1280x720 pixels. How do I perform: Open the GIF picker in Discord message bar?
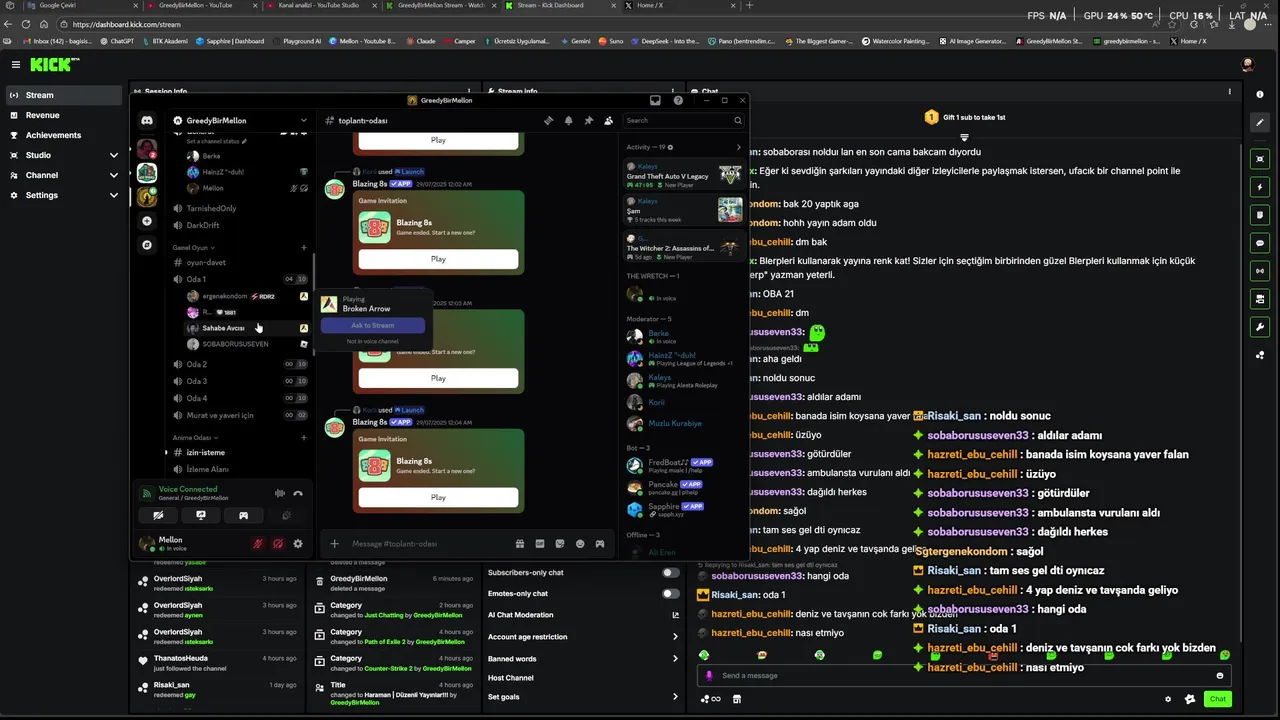coord(540,544)
